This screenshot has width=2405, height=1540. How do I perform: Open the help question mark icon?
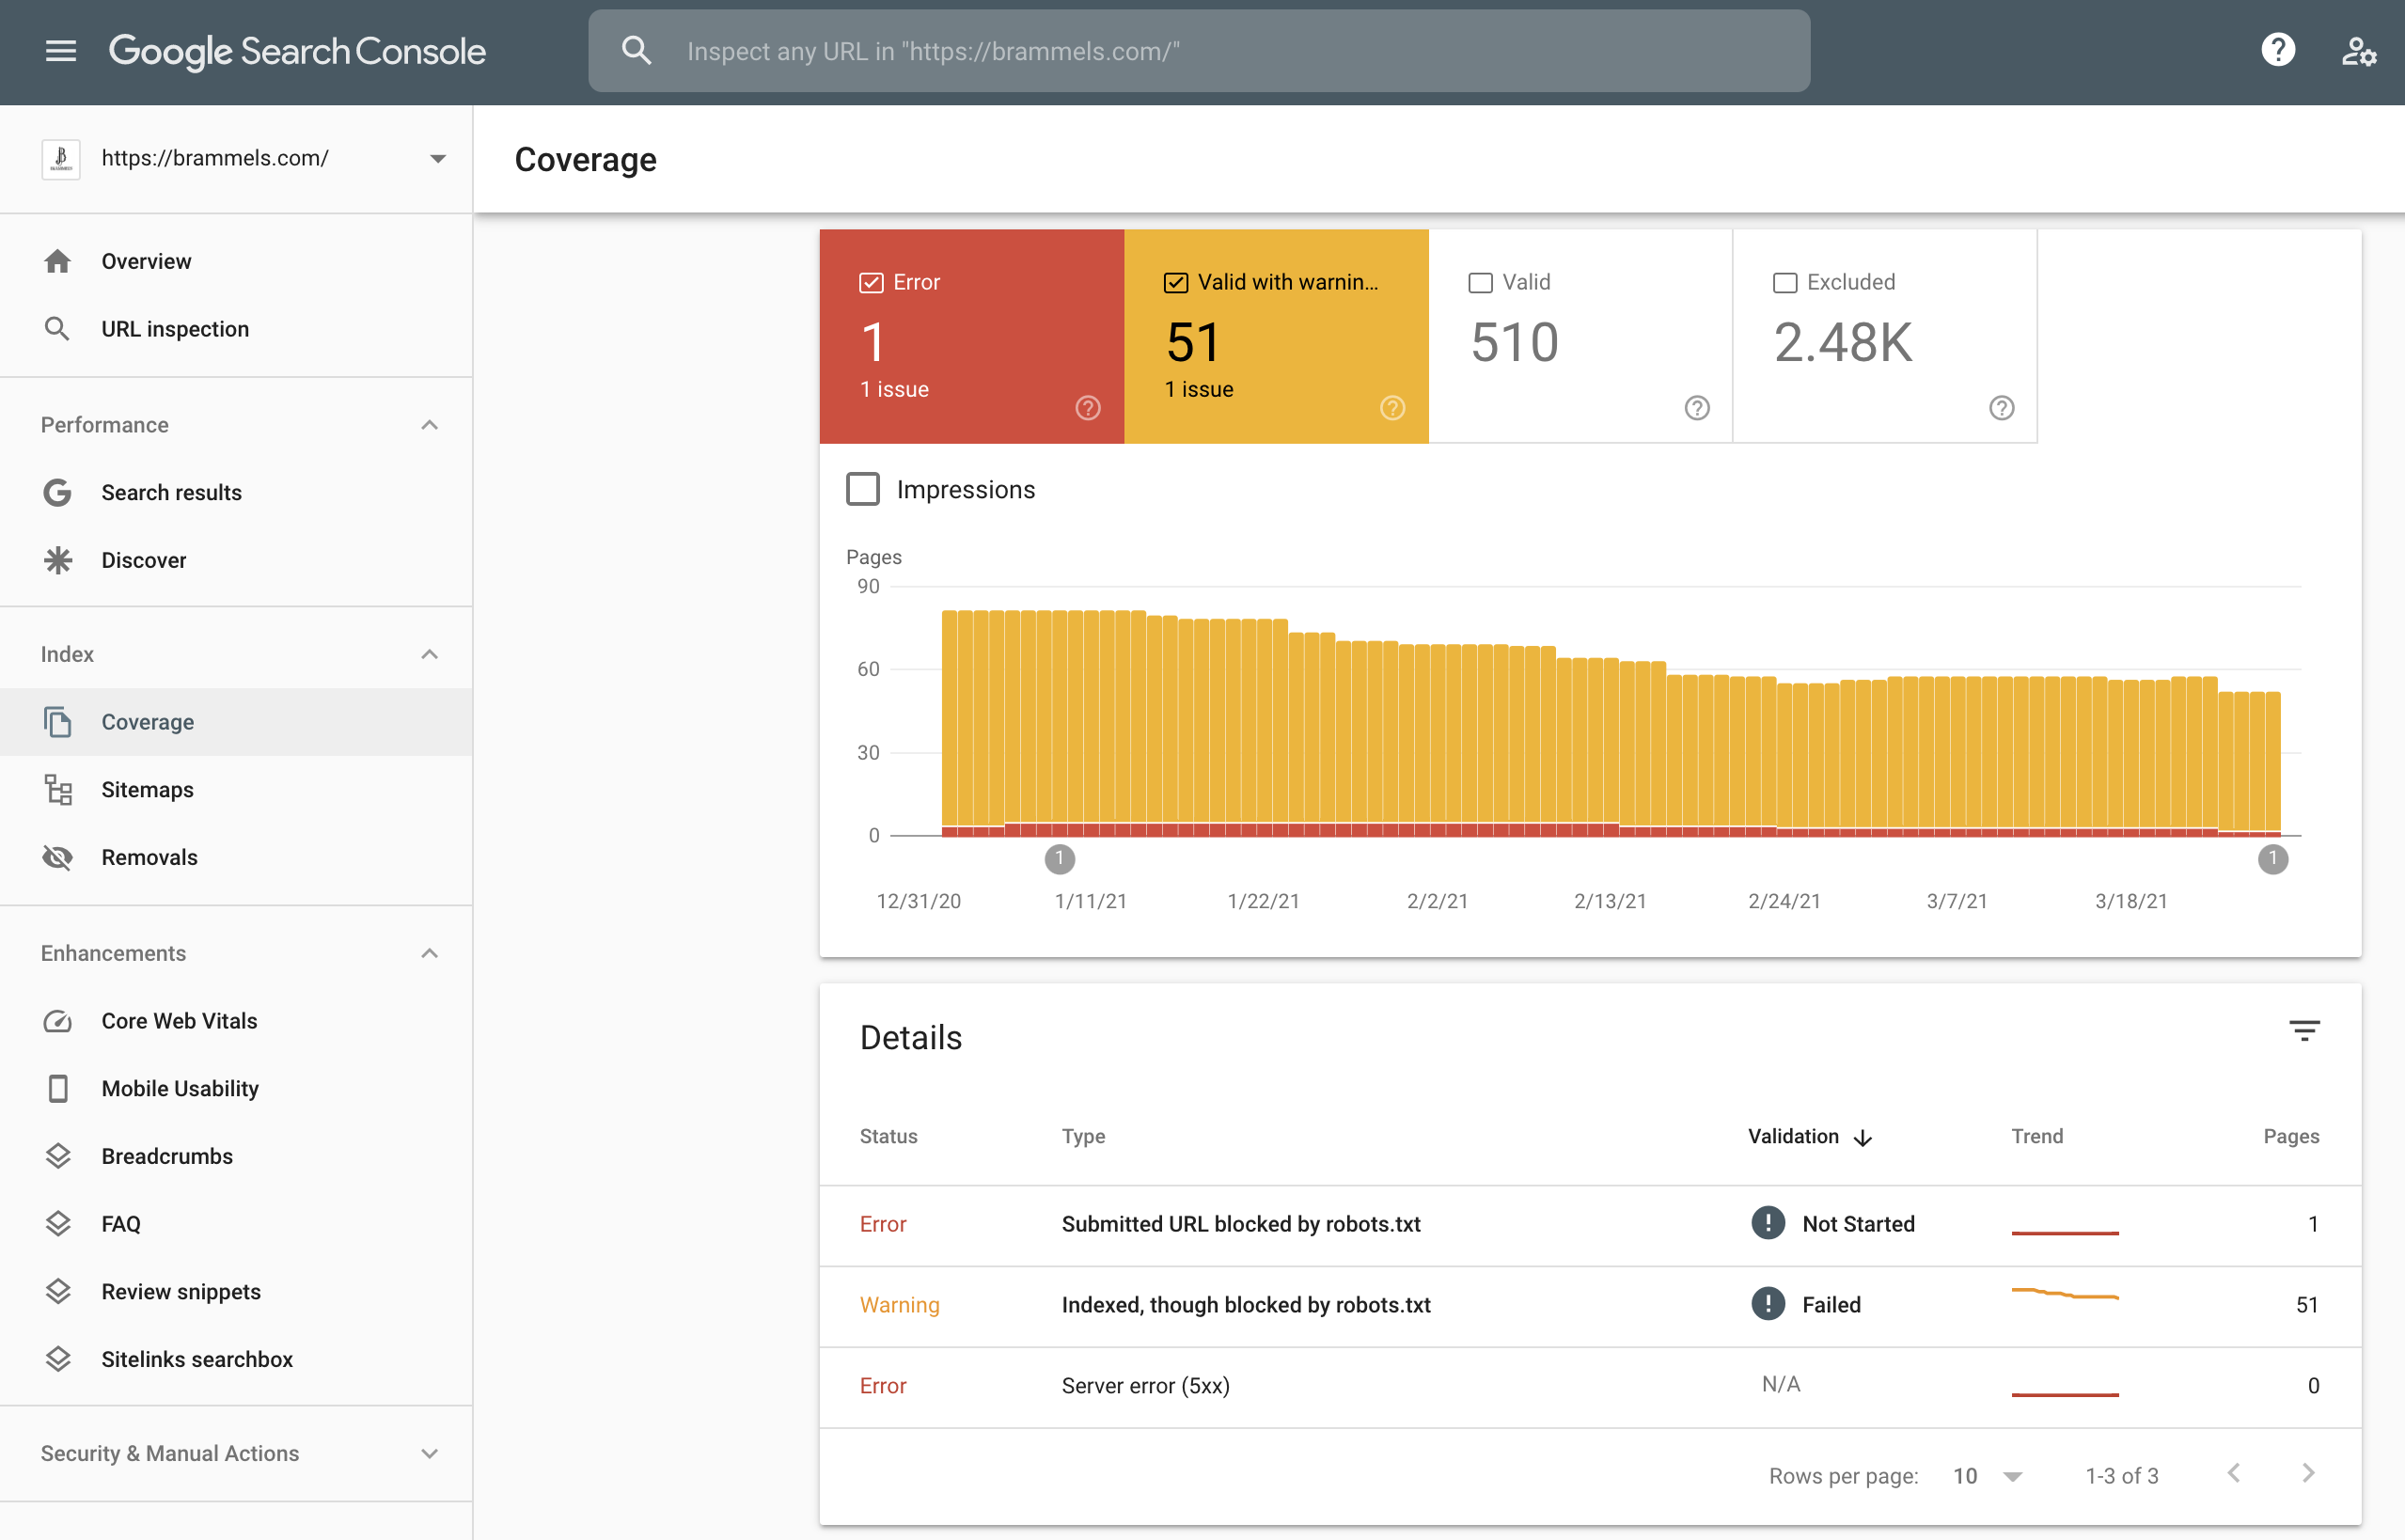(x=2278, y=50)
